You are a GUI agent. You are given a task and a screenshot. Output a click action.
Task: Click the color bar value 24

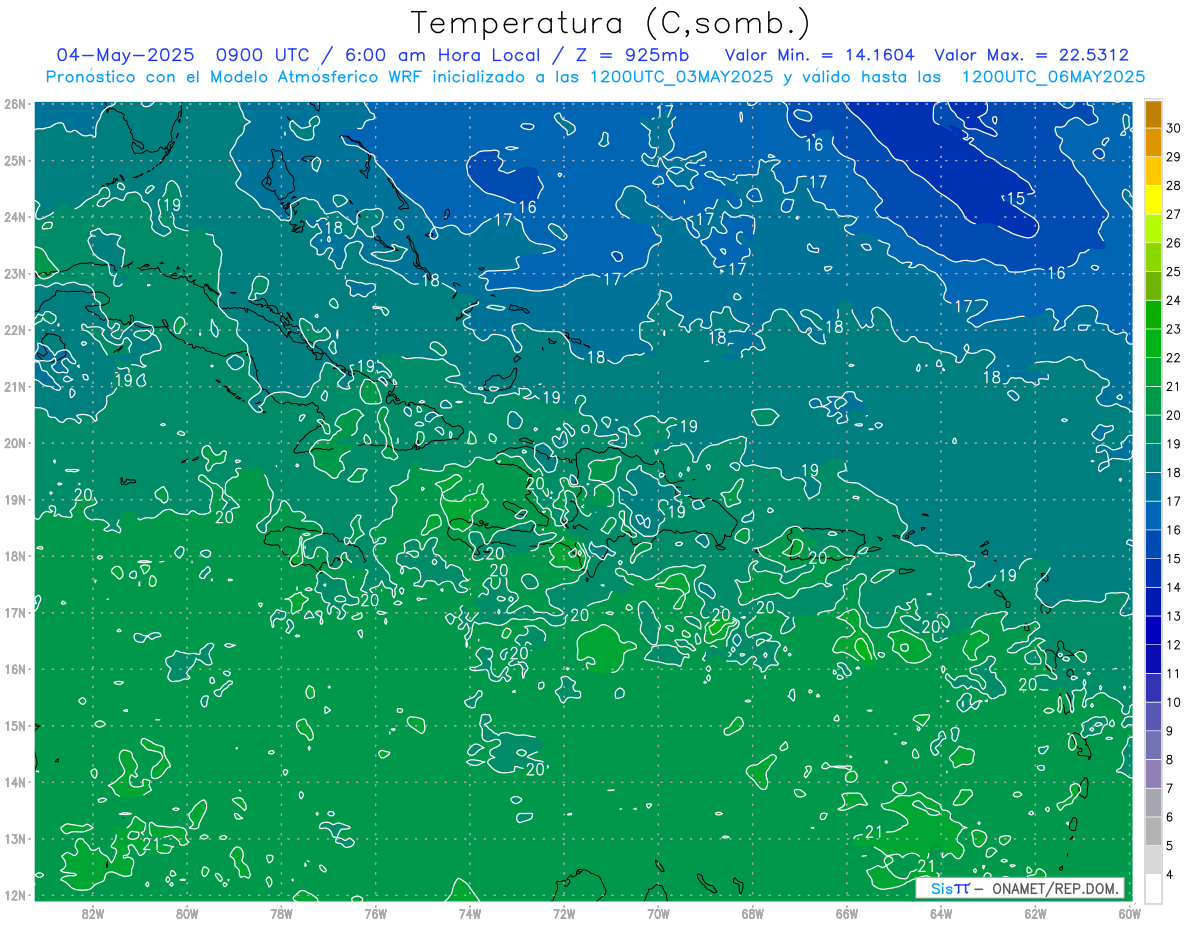pos(1173,300)
